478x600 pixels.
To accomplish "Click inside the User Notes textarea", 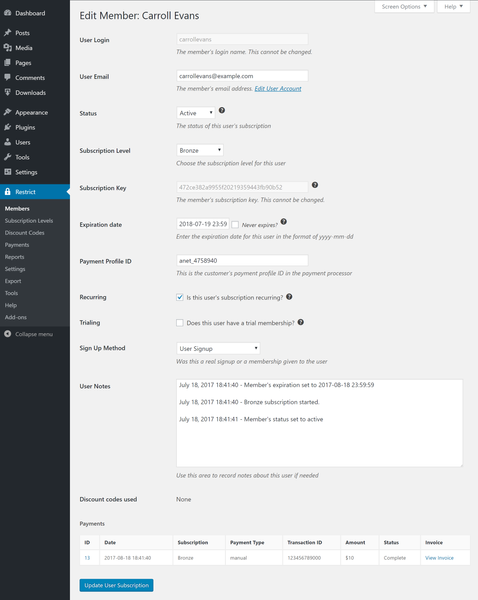I will pyautogui.click(x=320, y=423).
